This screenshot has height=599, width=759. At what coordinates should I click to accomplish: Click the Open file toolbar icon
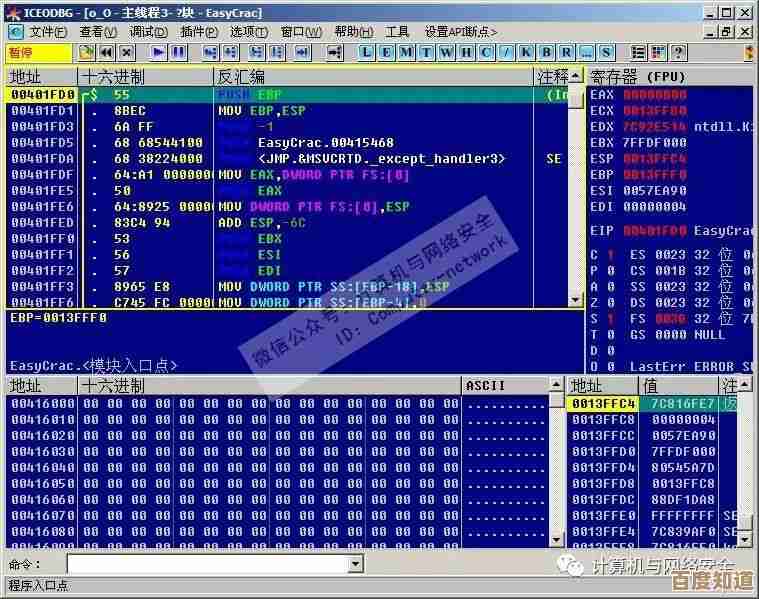(87, 52)
